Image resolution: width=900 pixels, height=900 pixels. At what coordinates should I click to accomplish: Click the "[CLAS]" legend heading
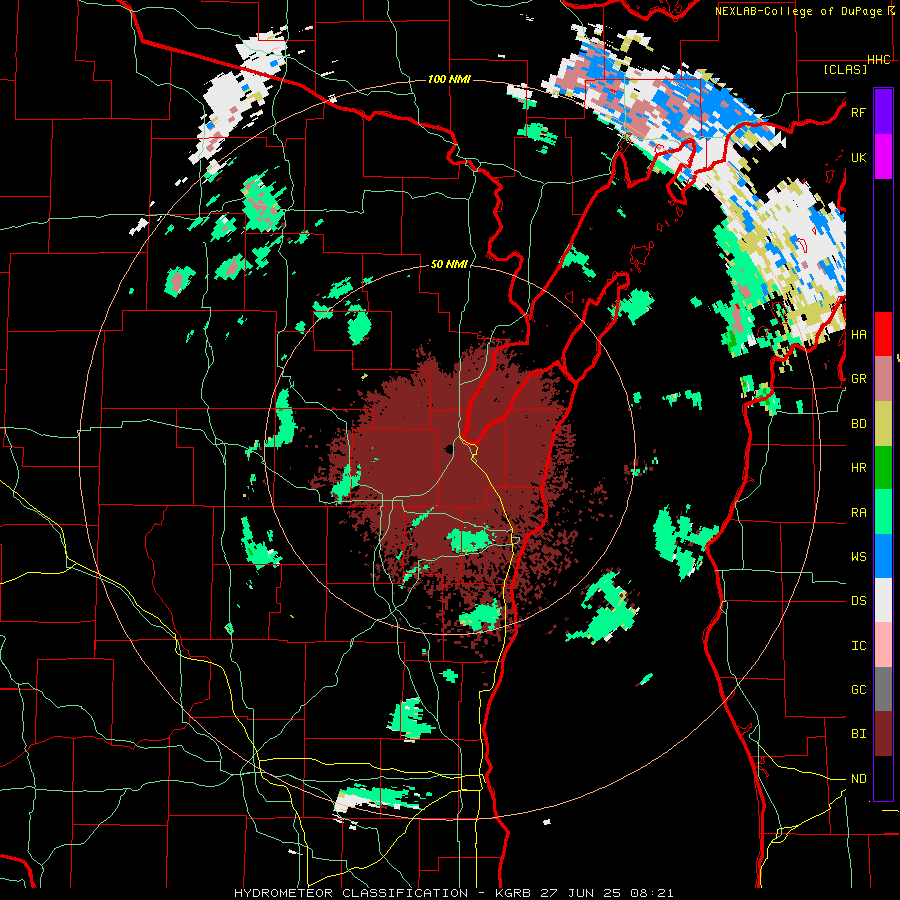coord(844,70)
